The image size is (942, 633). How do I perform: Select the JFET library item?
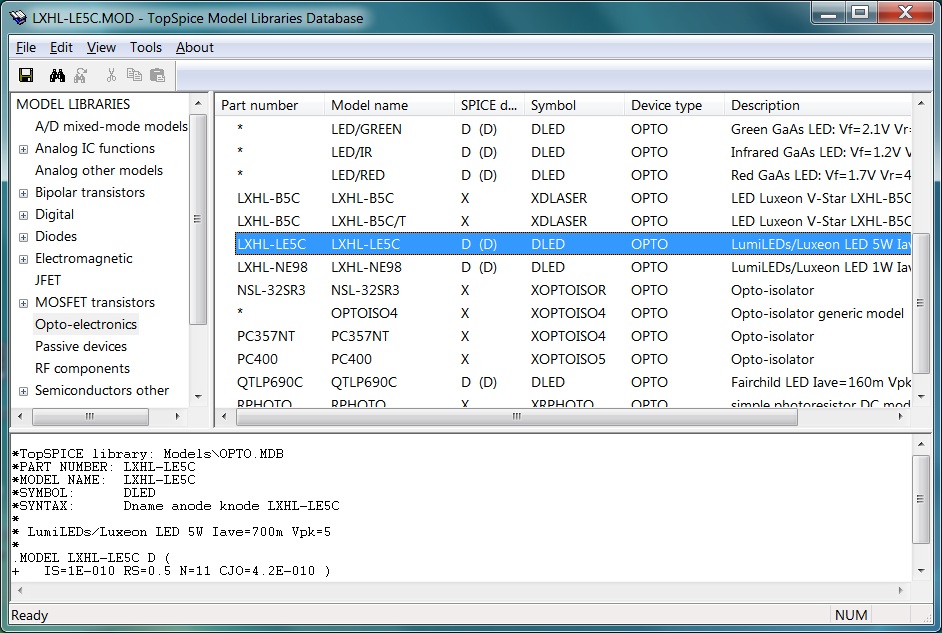tap(48, 280)
